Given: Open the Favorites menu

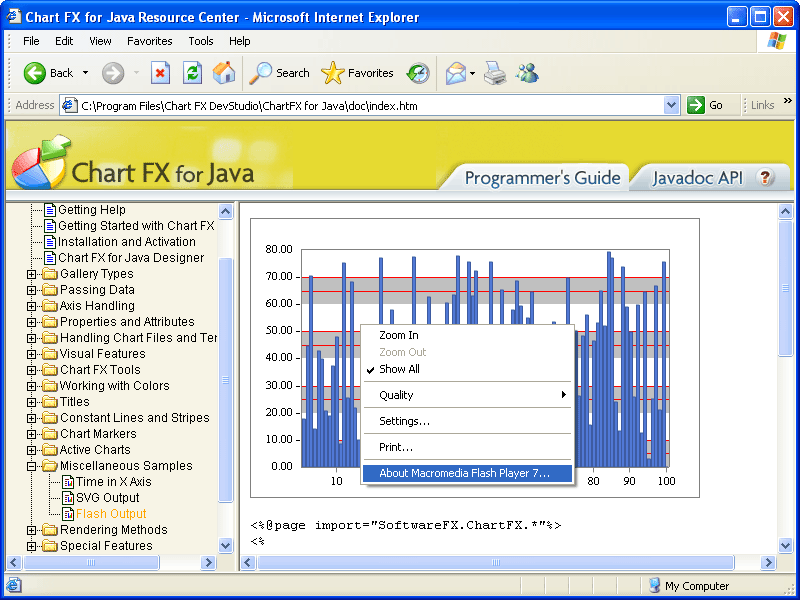Looking at the screenshot, I should point(149,41).
